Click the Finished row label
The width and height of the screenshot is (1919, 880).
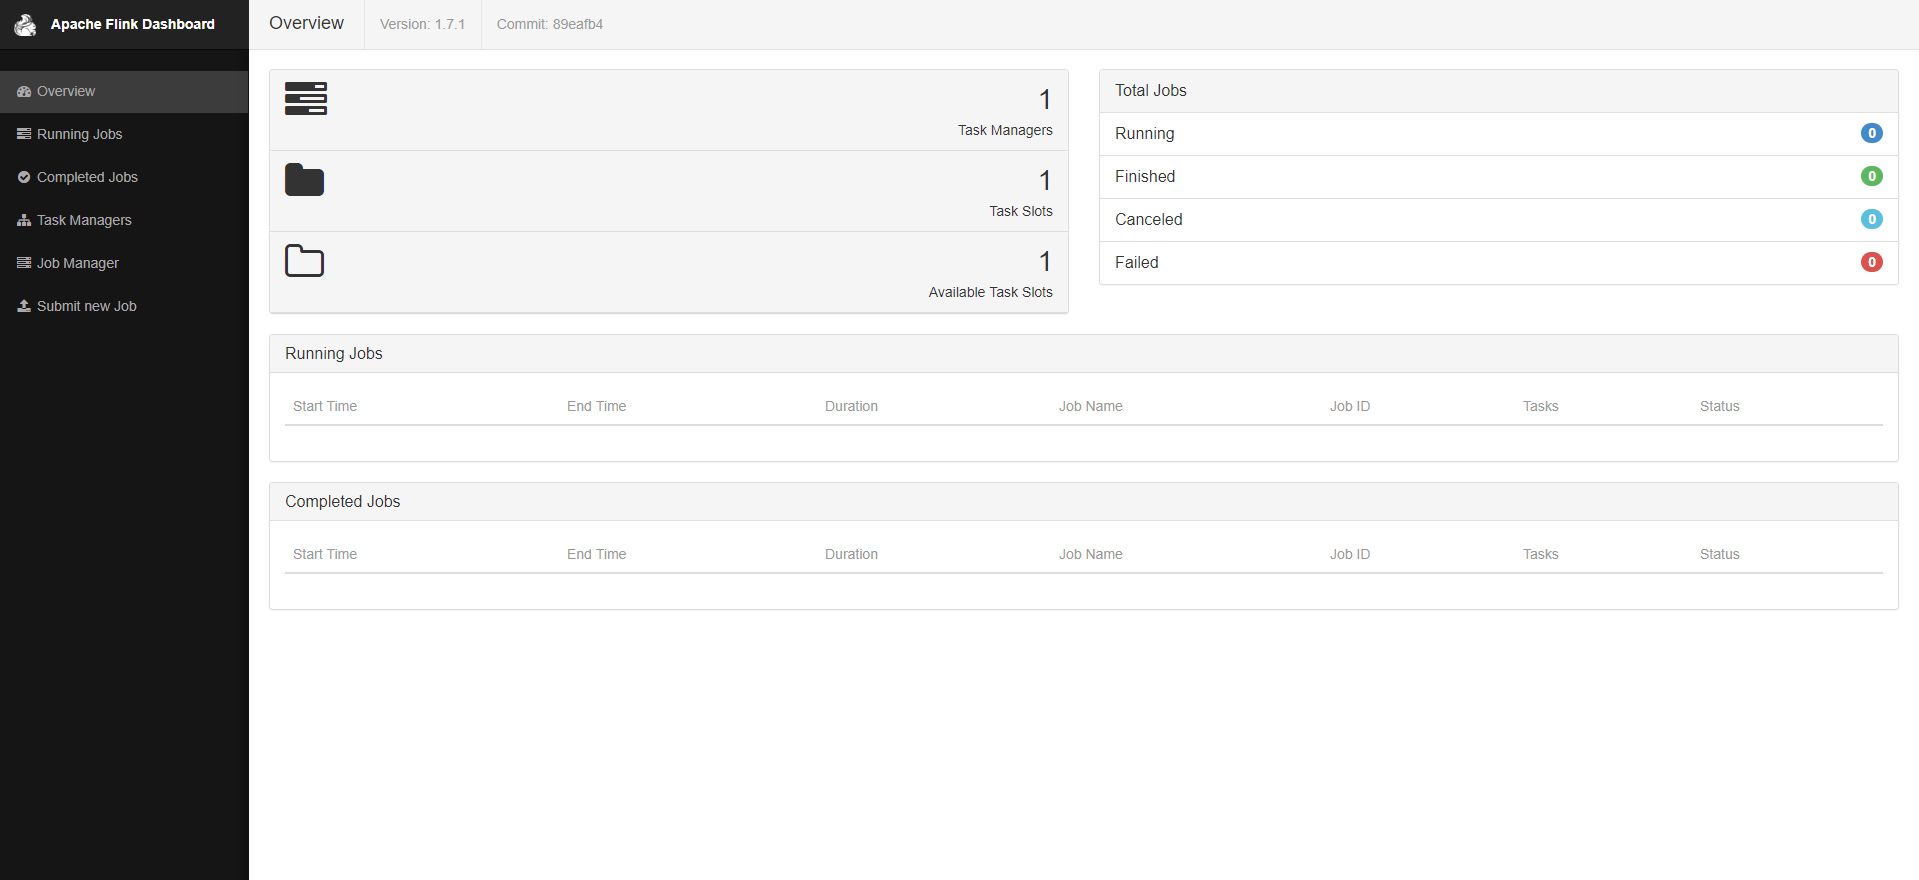[x=1145, y=177]
